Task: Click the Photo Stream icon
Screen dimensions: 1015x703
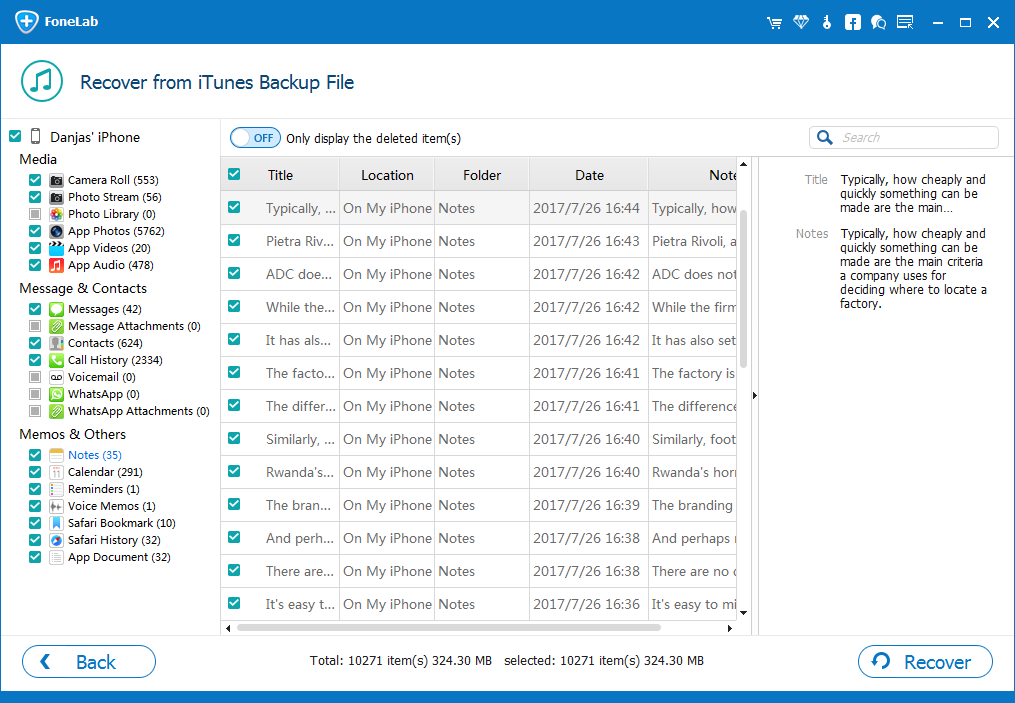Action: (x=56, y=197)
